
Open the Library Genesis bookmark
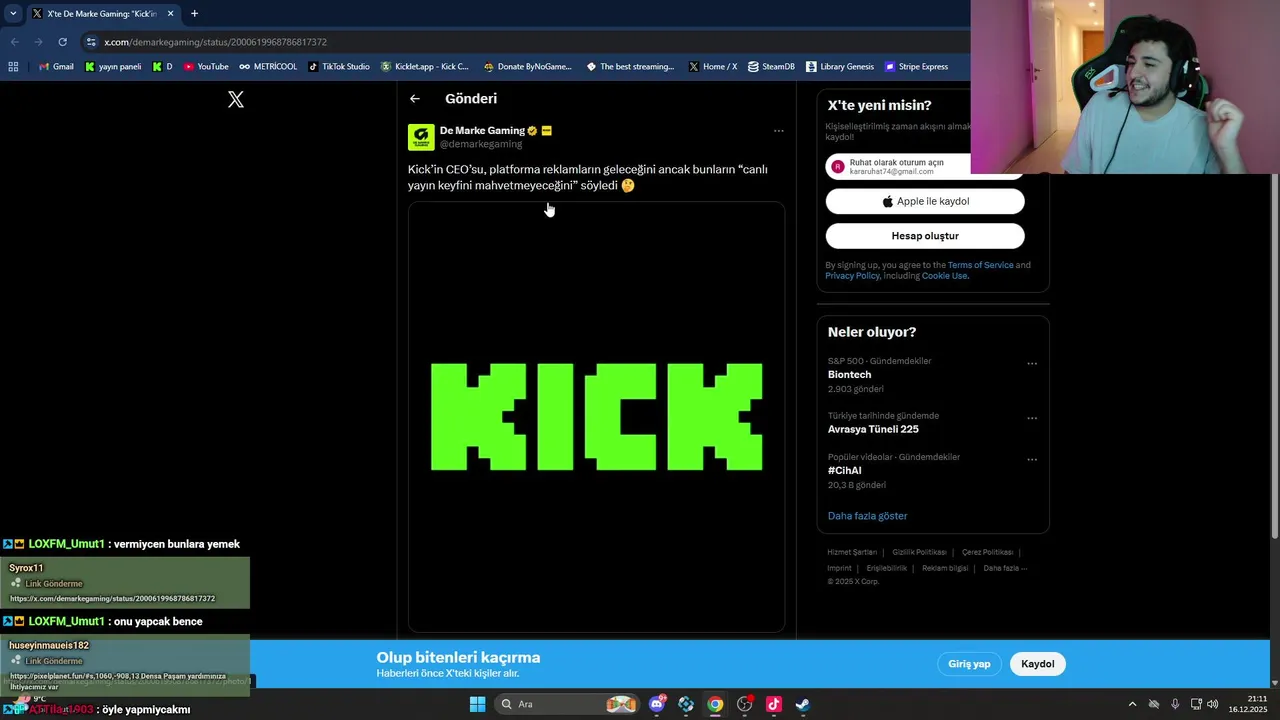[x=839, y=67]
